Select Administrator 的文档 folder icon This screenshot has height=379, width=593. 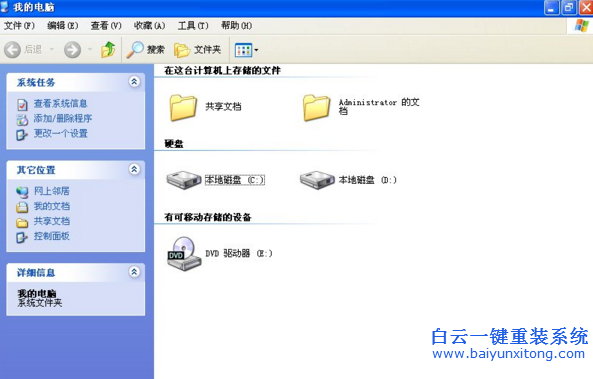tap(317, 108)
